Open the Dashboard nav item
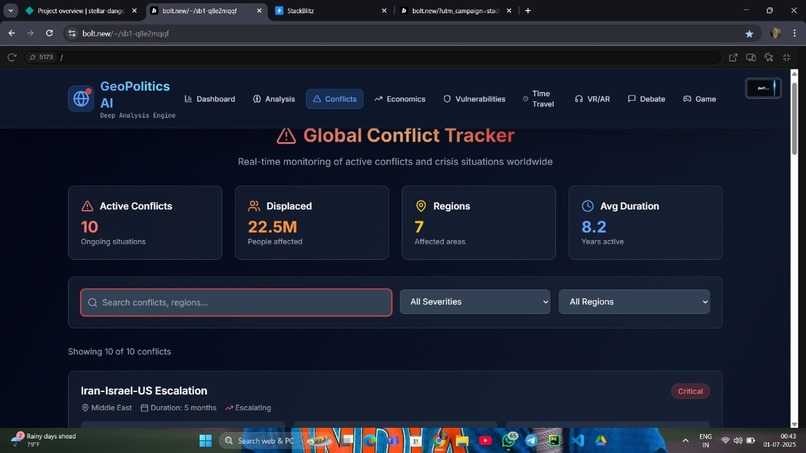The image size is (806, 453). pos(210,99)
